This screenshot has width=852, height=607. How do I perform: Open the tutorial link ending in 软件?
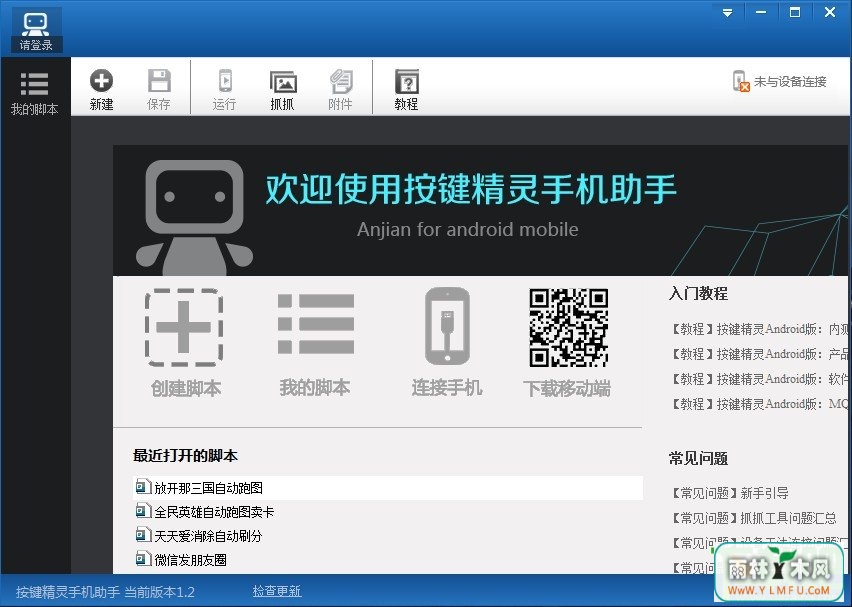tap(759, 379)
